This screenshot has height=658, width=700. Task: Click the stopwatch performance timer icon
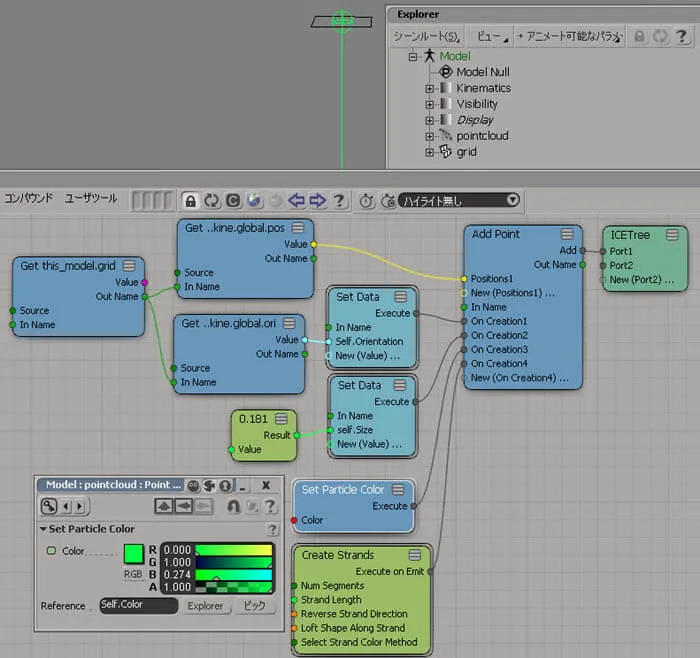click(x=367, y=201)
